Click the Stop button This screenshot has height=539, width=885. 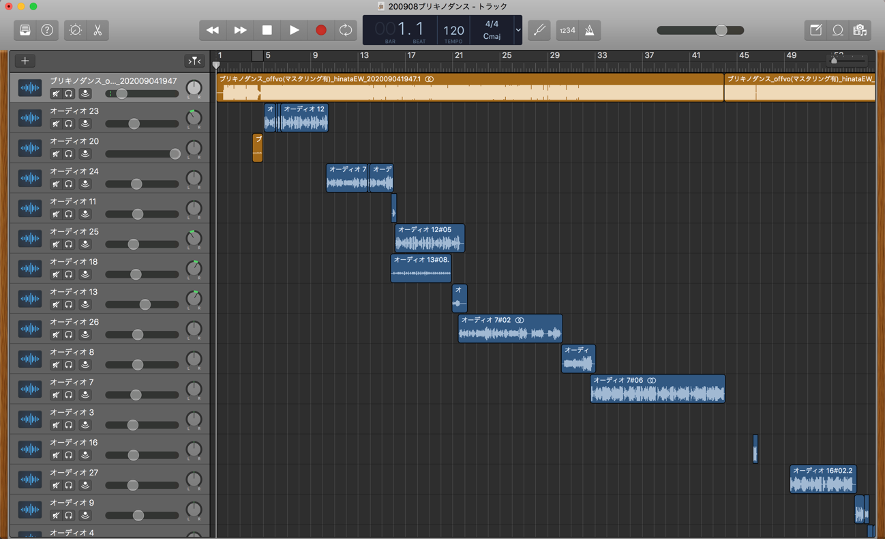(x=267, y=30)
